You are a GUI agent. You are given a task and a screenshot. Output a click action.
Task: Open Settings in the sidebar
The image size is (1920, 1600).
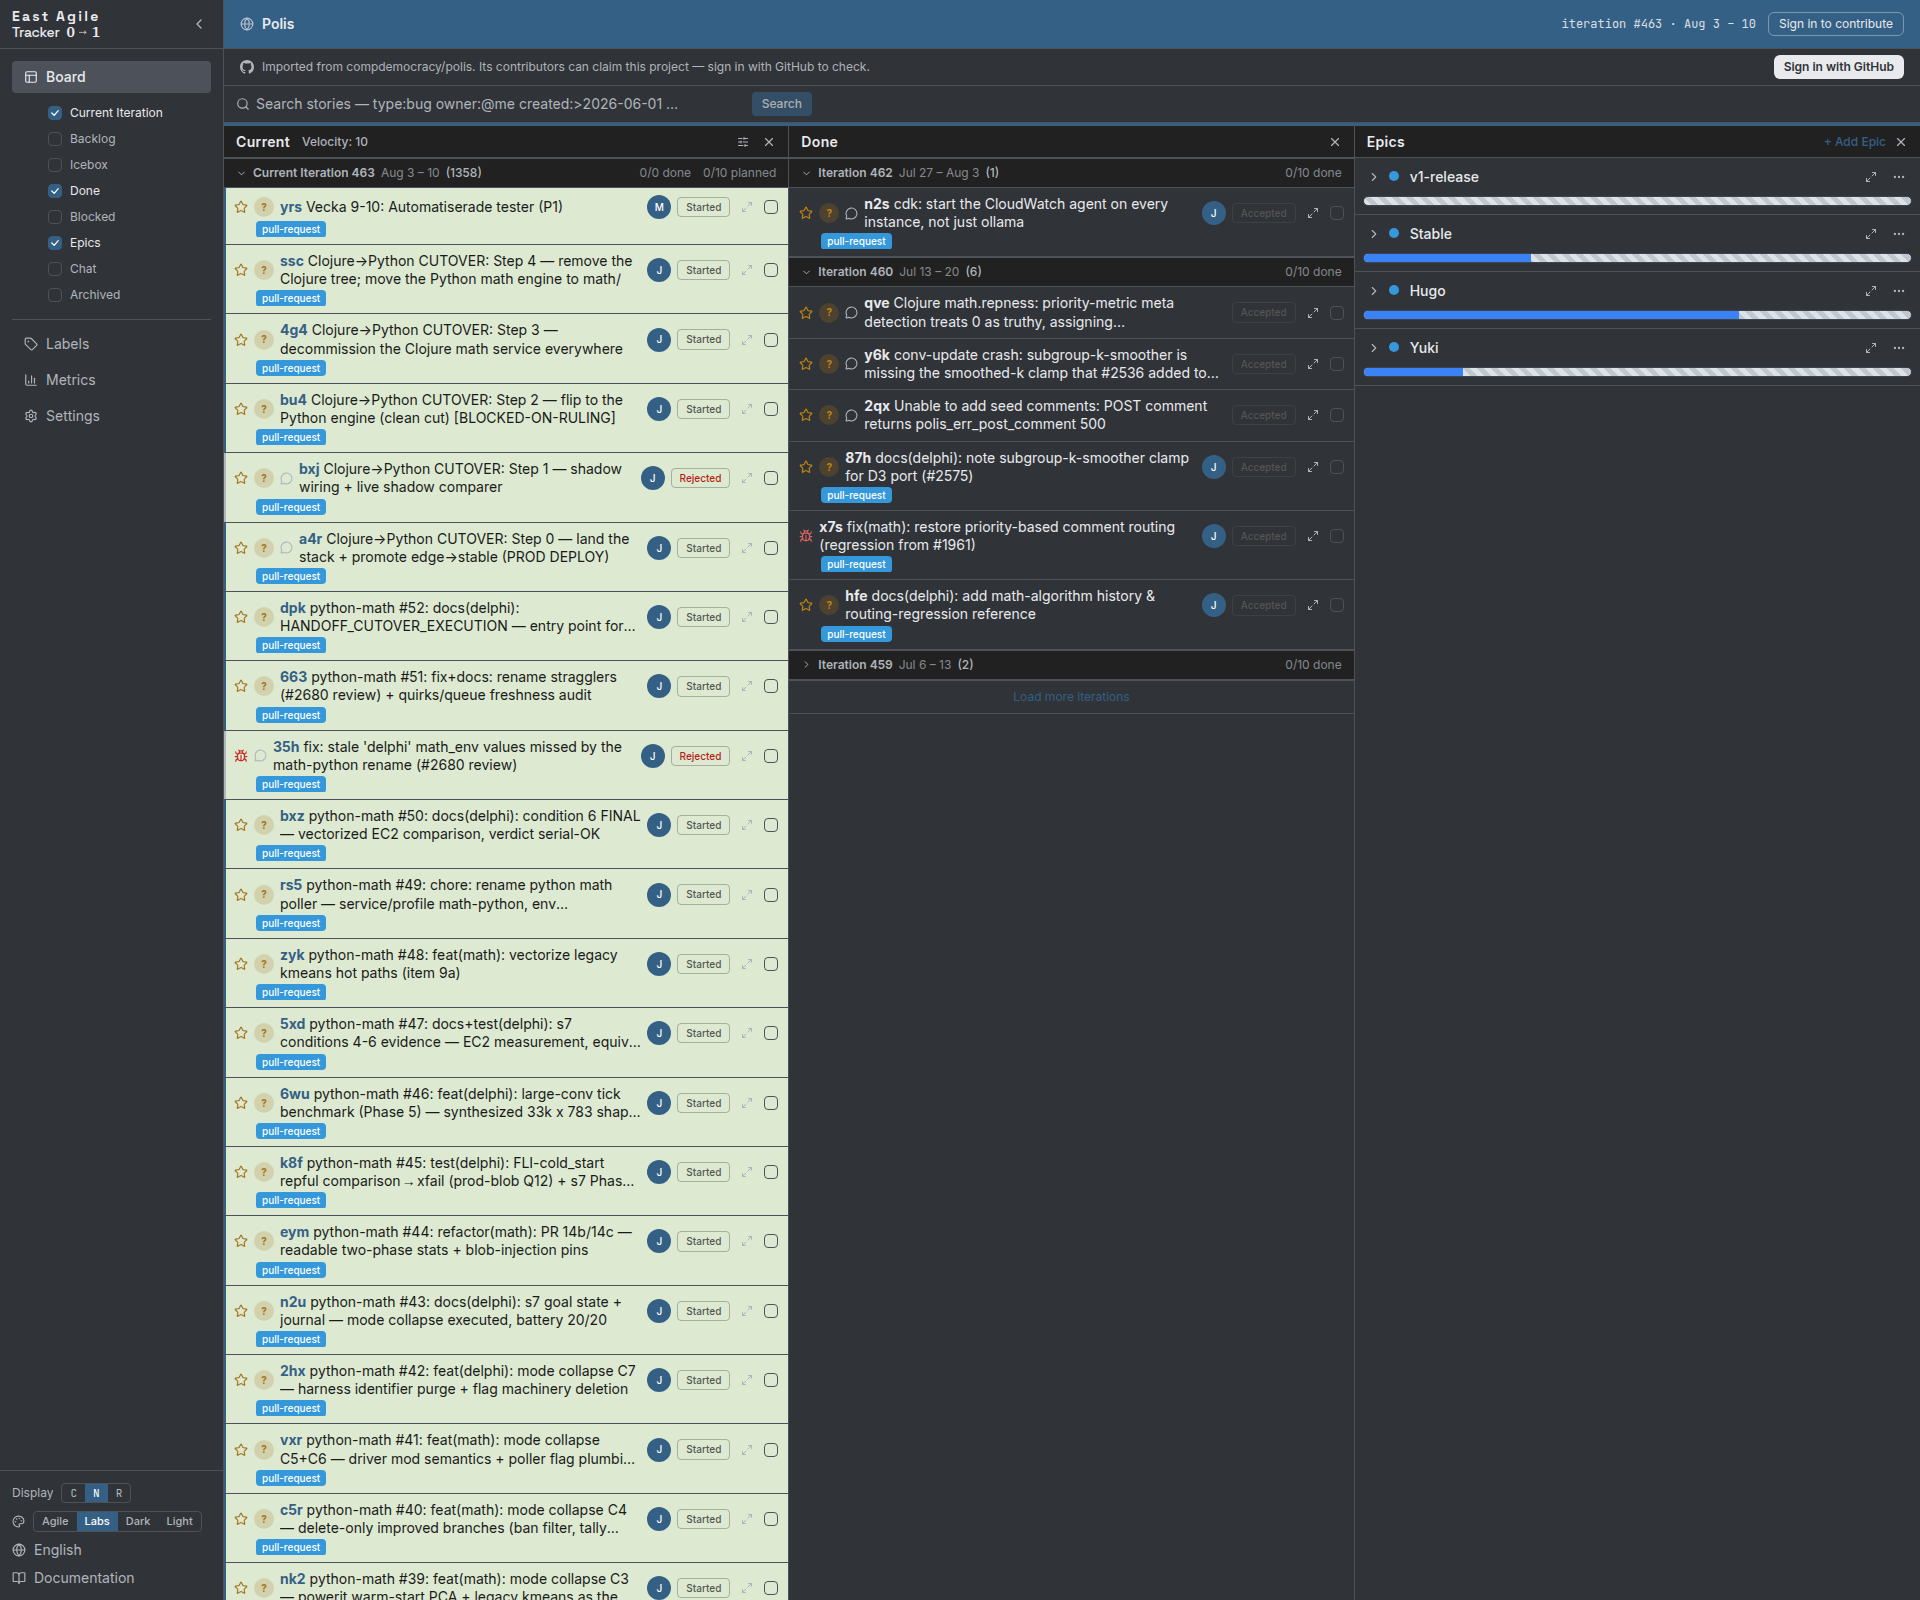click(x=72, y=416)
